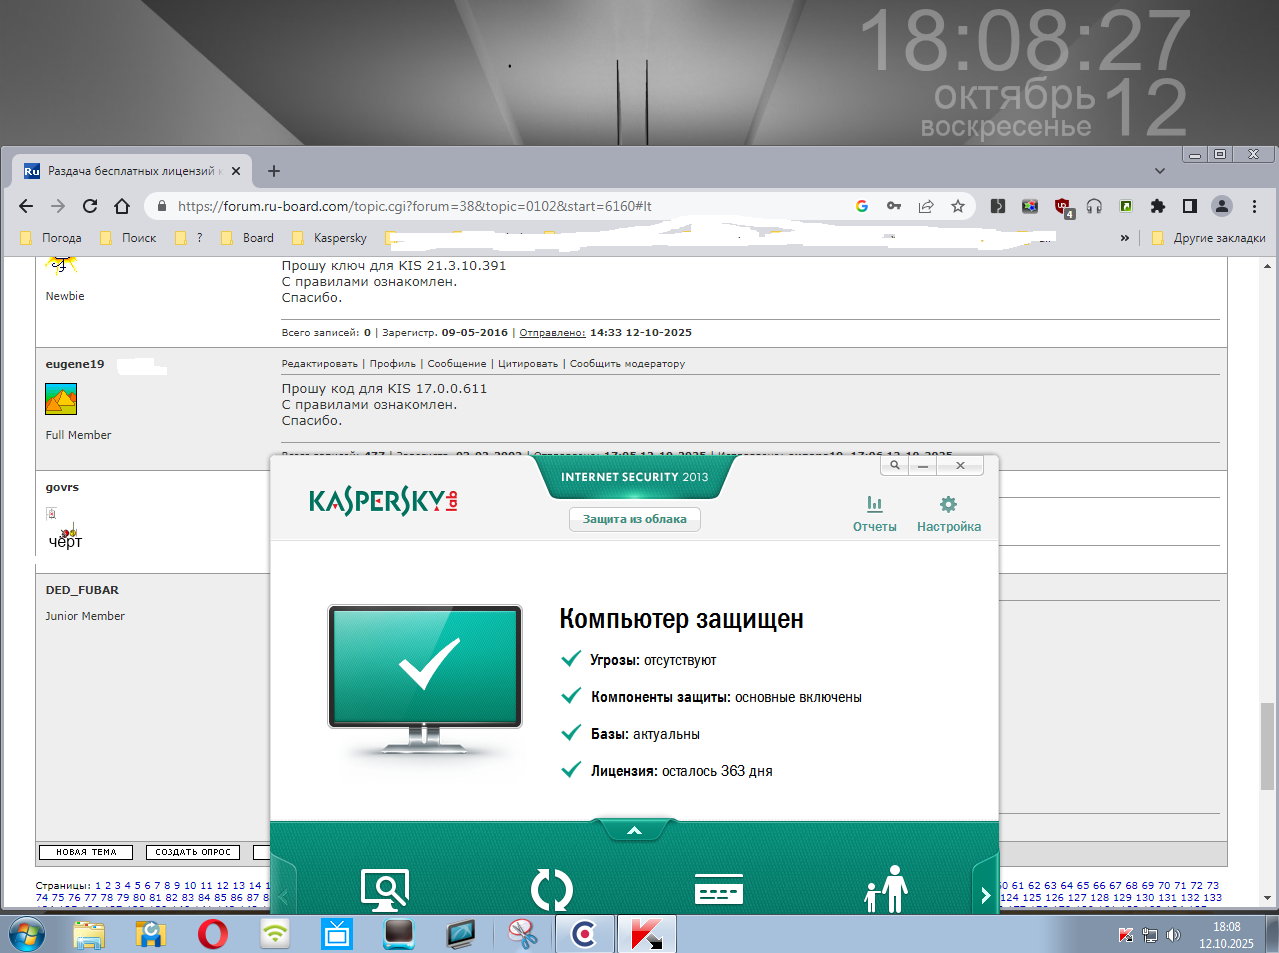Open the Chrome profile avatar
Screen dimensions: 1279x953
click(x=1222, y=206)
